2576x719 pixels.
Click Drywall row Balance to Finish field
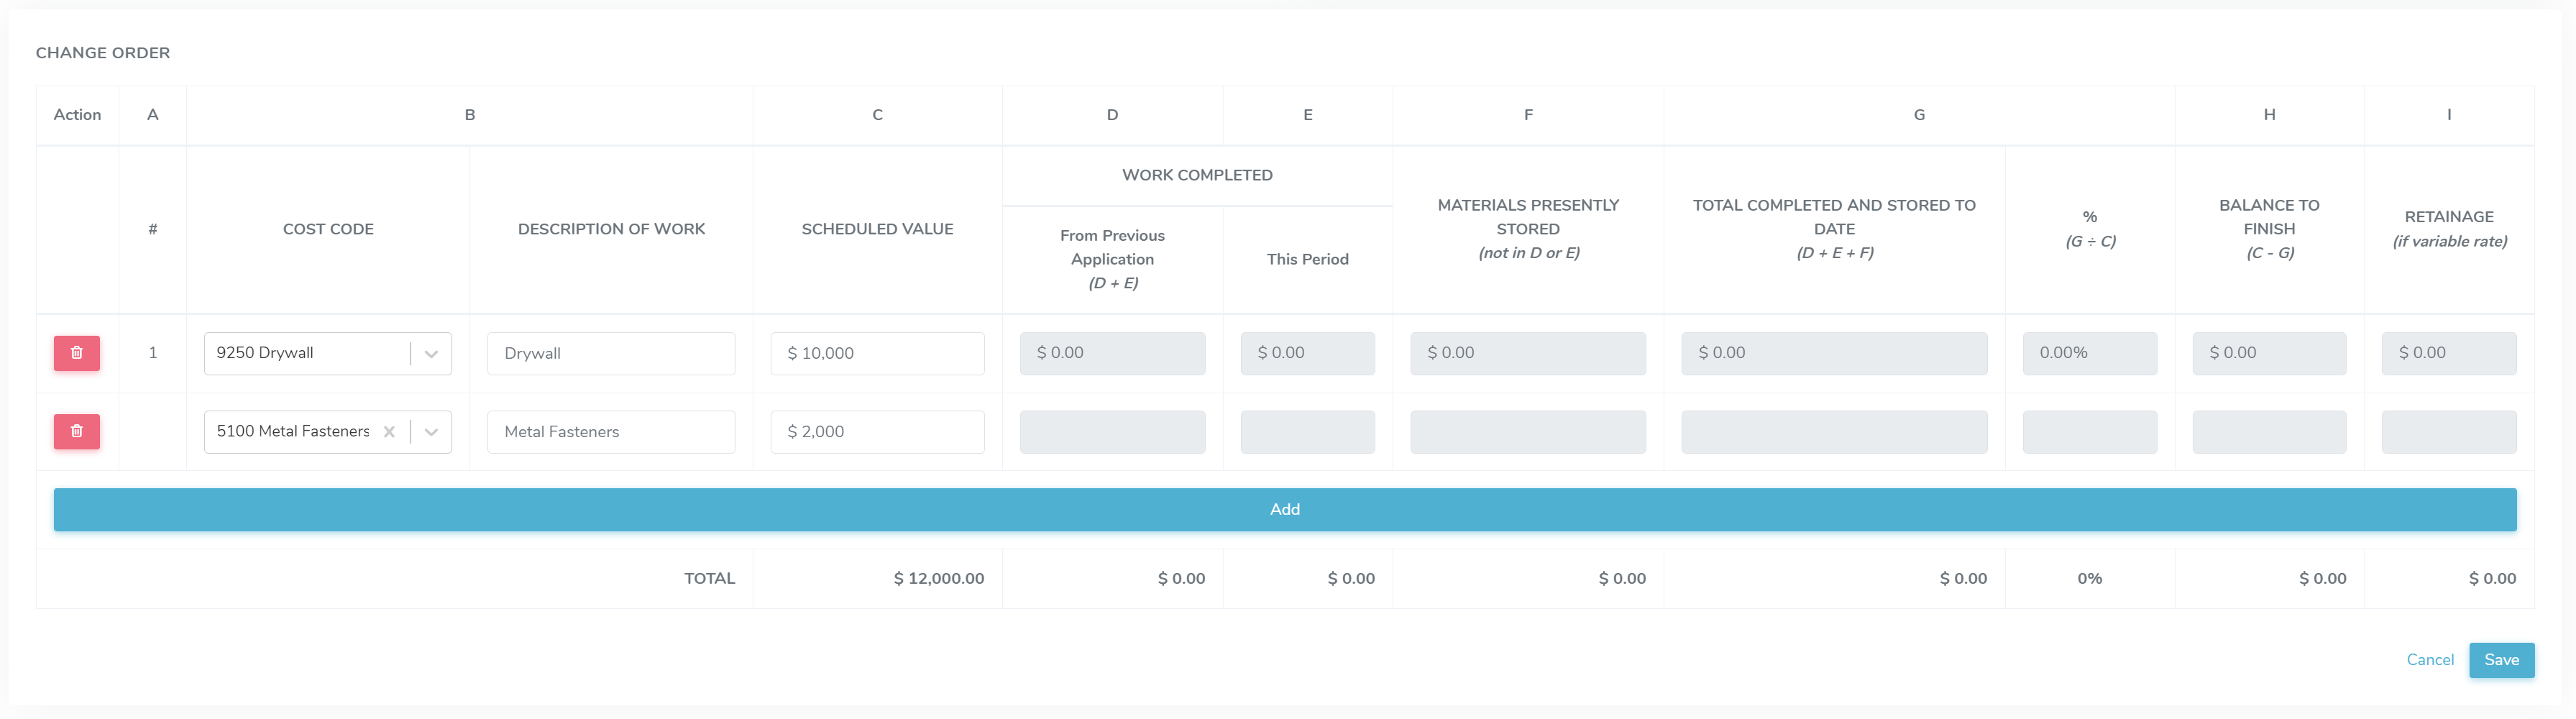[2268, 353]
